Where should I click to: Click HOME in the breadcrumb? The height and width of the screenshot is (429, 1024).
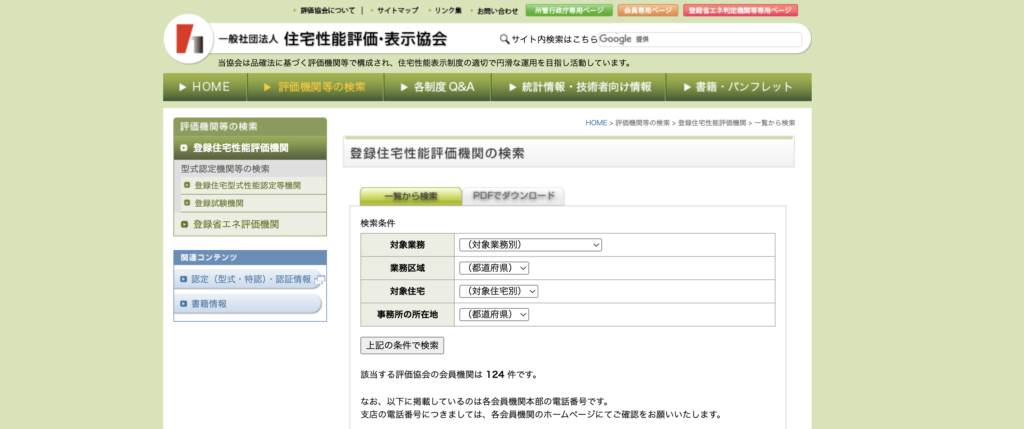point(596,123)
